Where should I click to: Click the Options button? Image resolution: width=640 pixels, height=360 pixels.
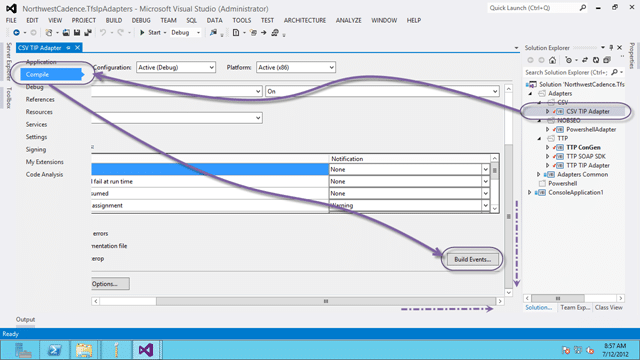pos(110,284)
